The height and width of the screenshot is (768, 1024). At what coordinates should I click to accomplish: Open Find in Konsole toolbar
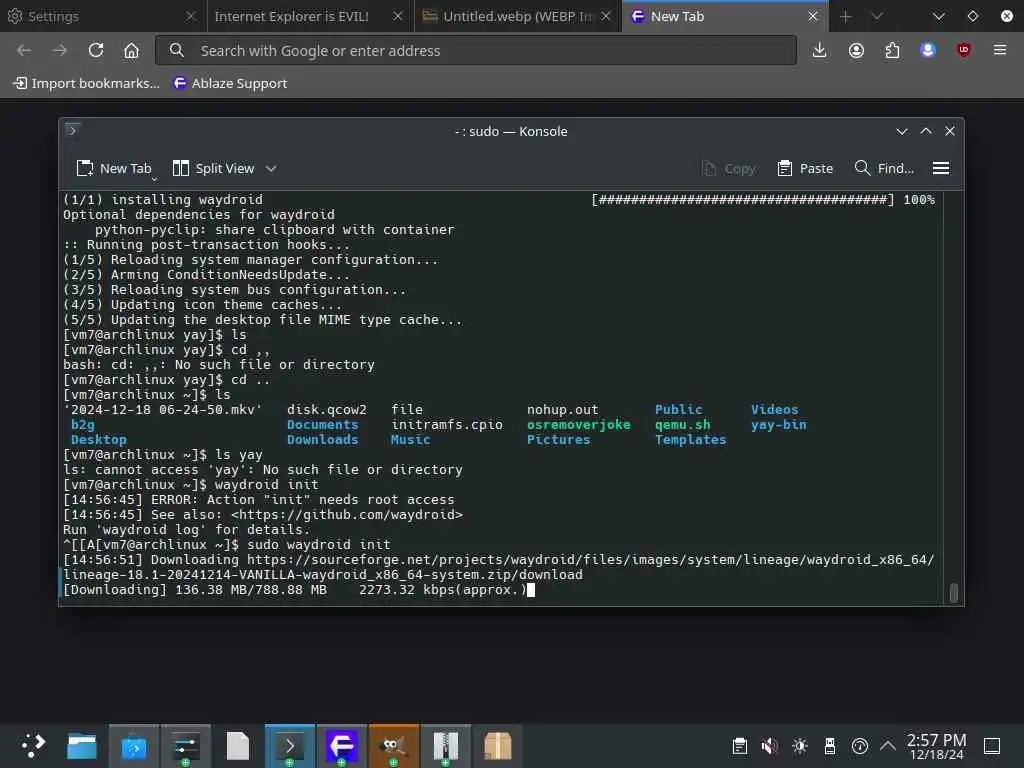click(x=884, y=168)
